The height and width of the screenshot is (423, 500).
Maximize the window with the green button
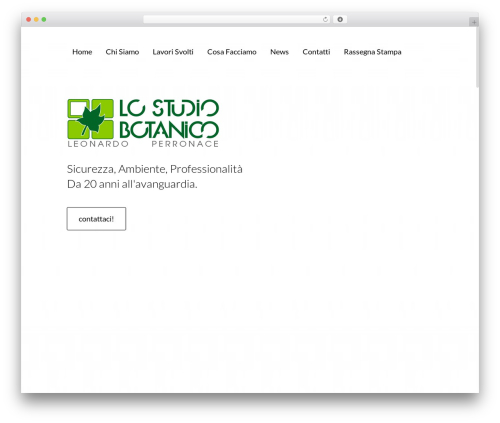pyautogui.click(x=44, y=19)
